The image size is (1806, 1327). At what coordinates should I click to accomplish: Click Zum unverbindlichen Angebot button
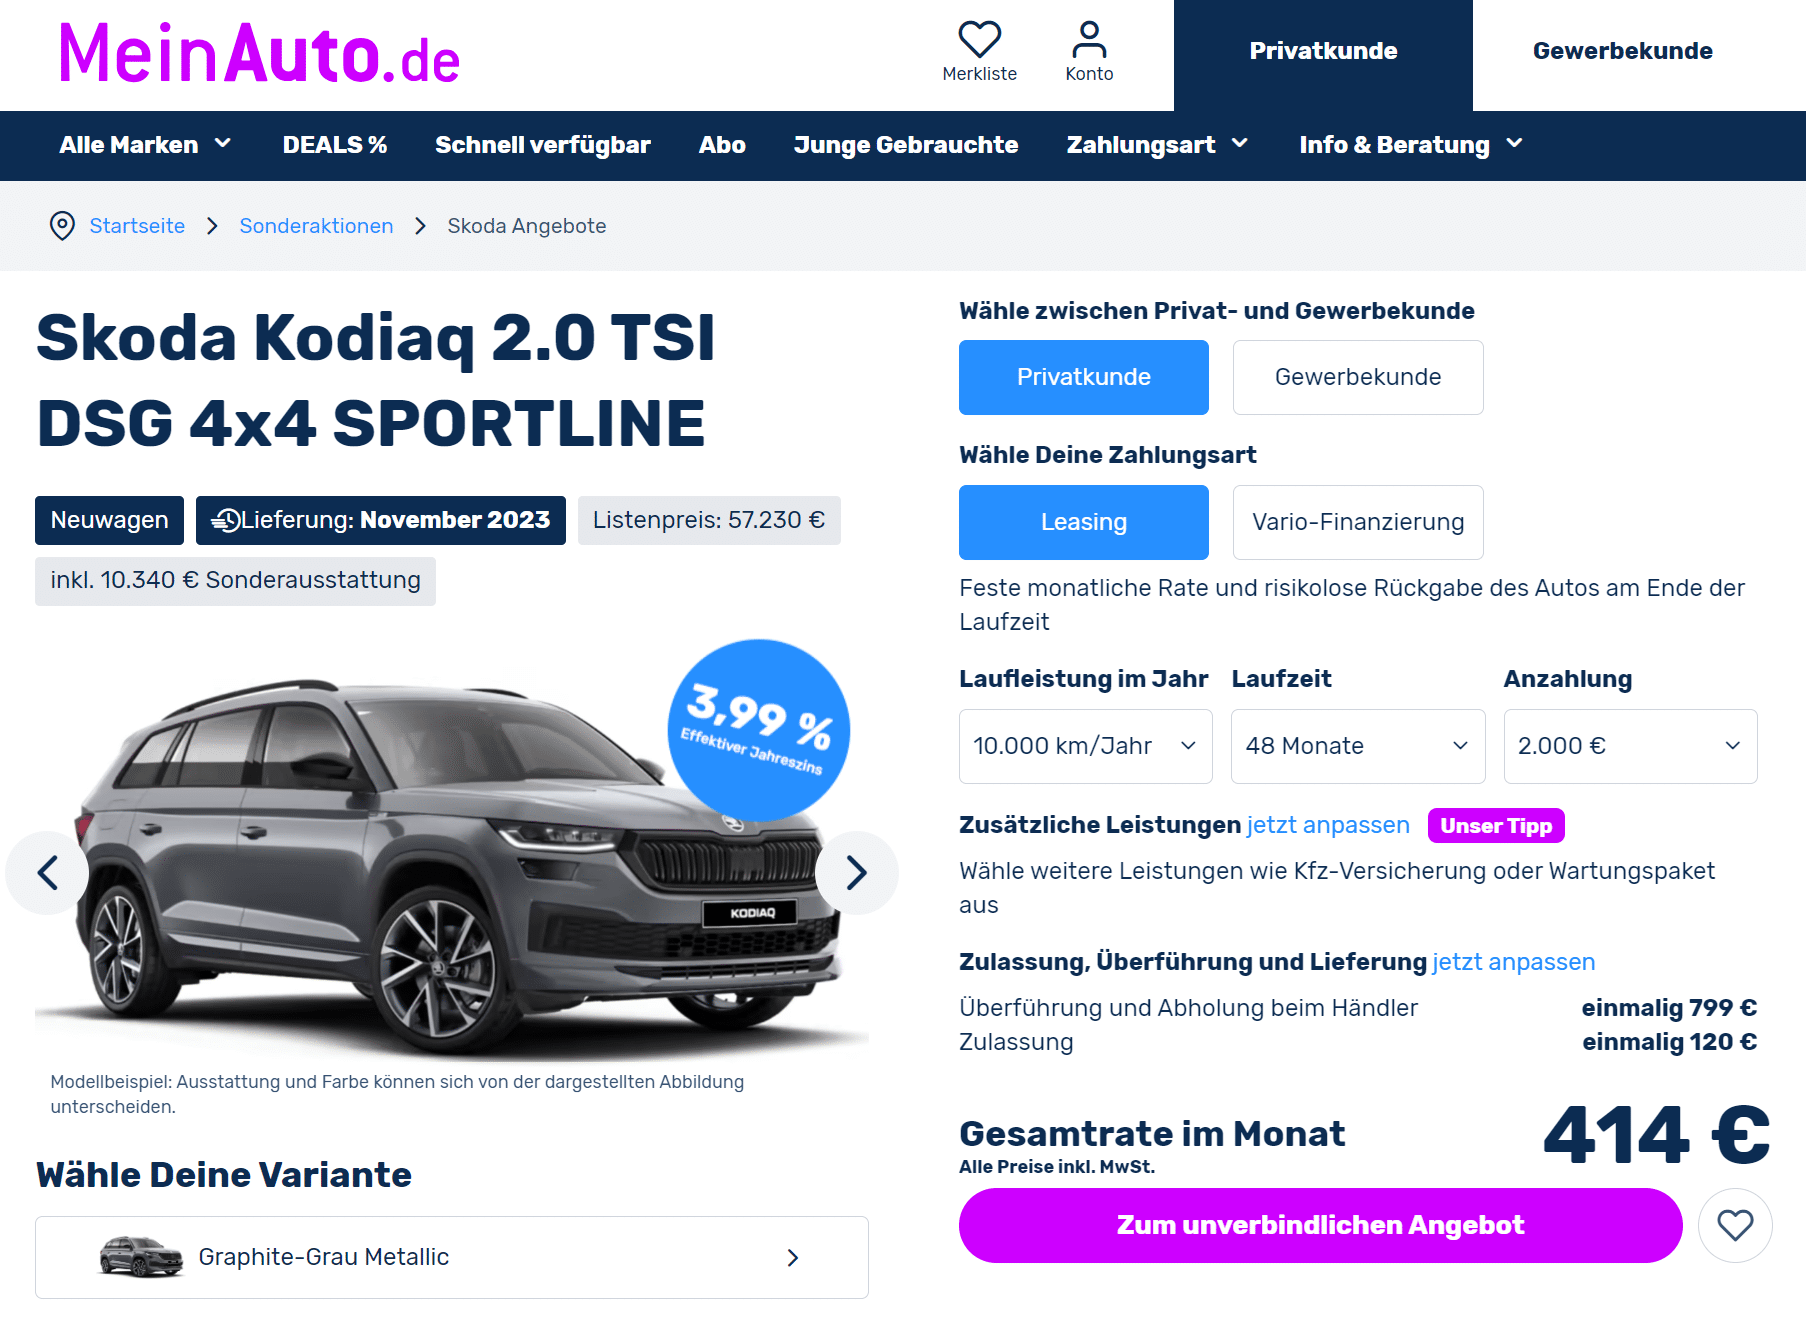point(1320,1225)
